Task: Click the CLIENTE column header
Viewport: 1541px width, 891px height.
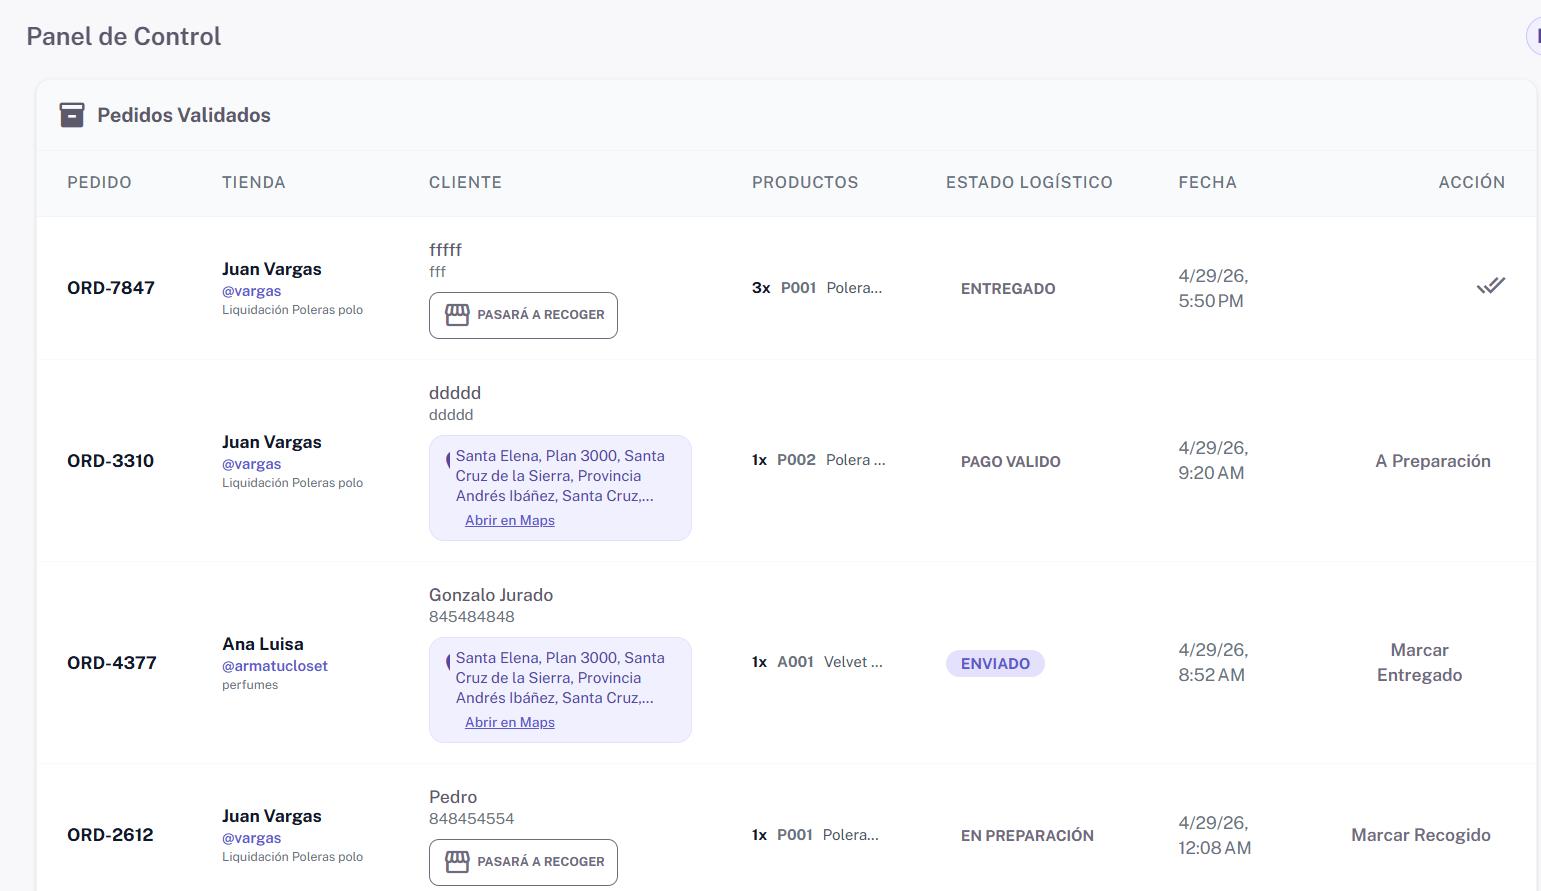Action: pos(465,182)
